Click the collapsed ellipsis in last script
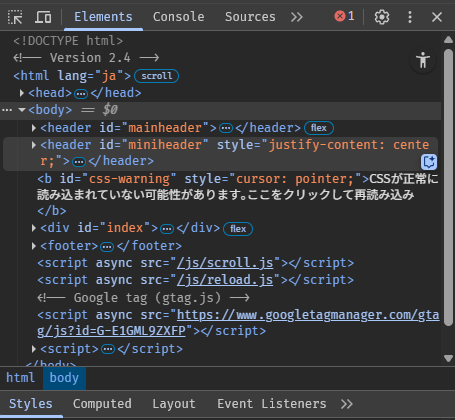 point(108,349)
